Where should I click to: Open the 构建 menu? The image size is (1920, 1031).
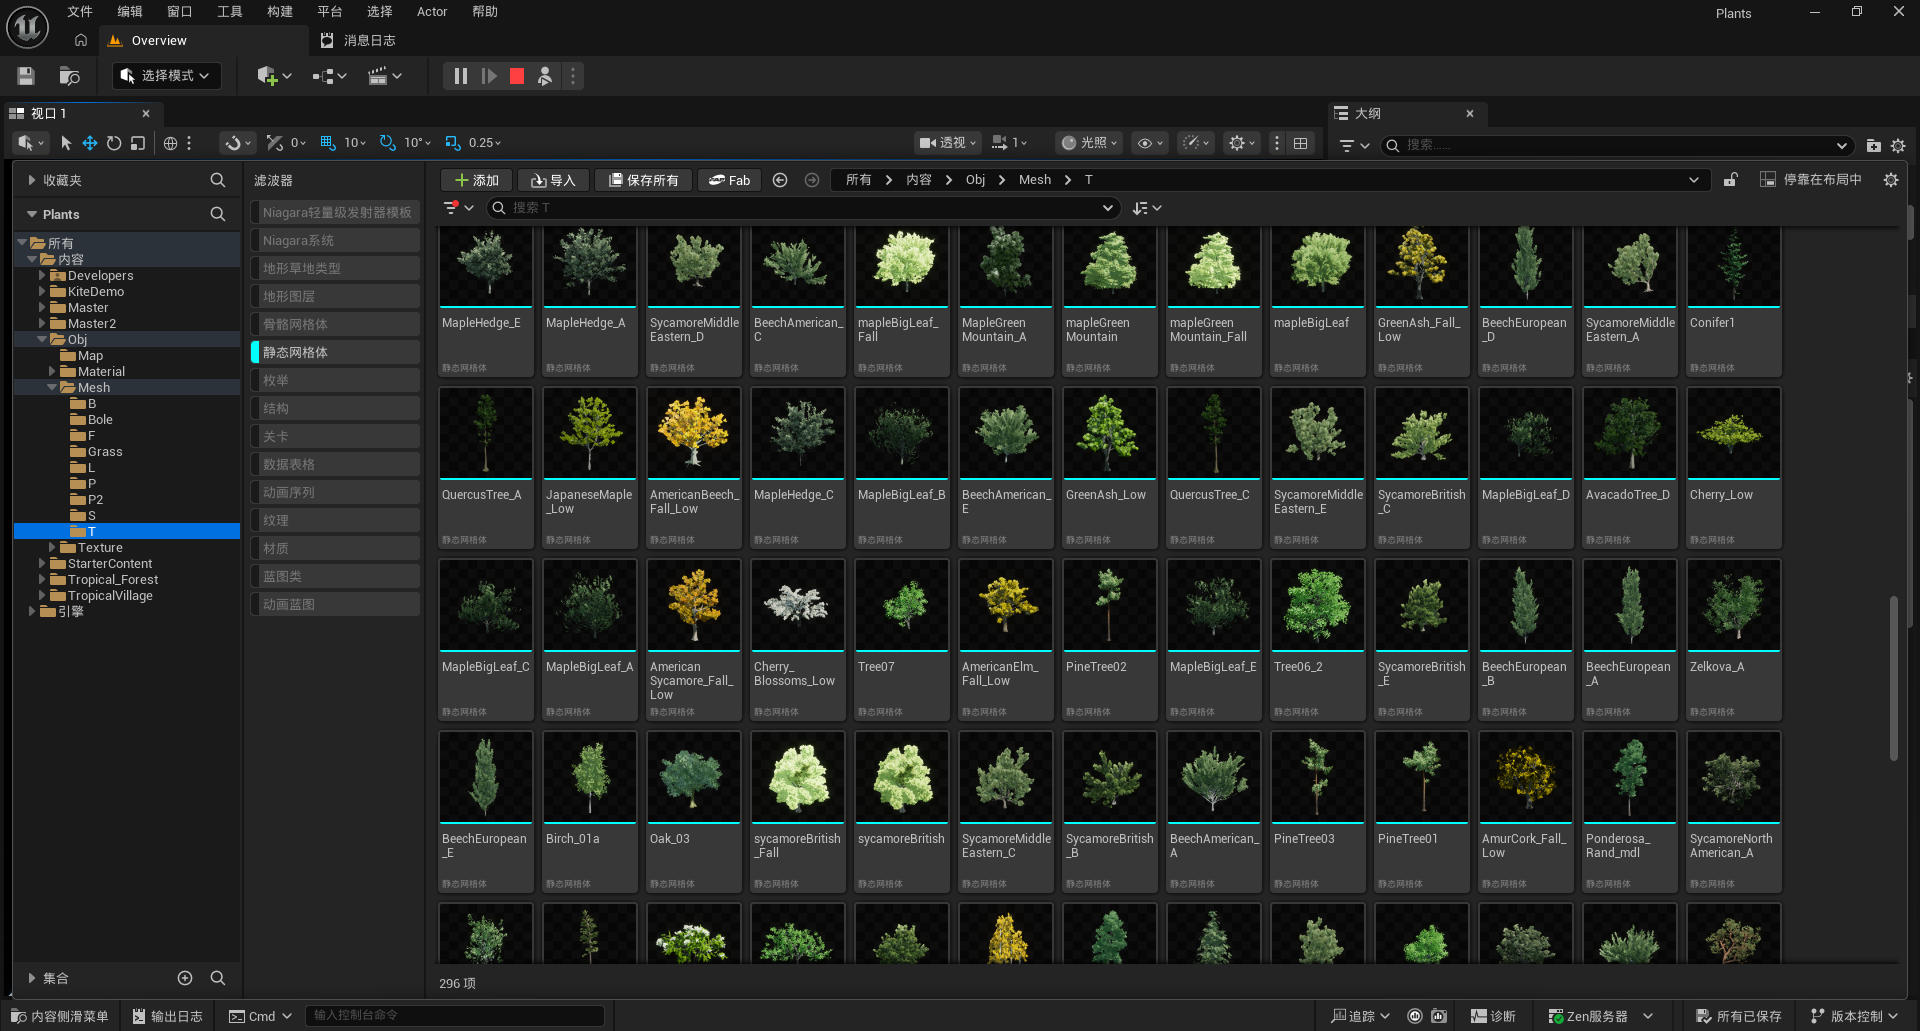[x=280, y=12]
